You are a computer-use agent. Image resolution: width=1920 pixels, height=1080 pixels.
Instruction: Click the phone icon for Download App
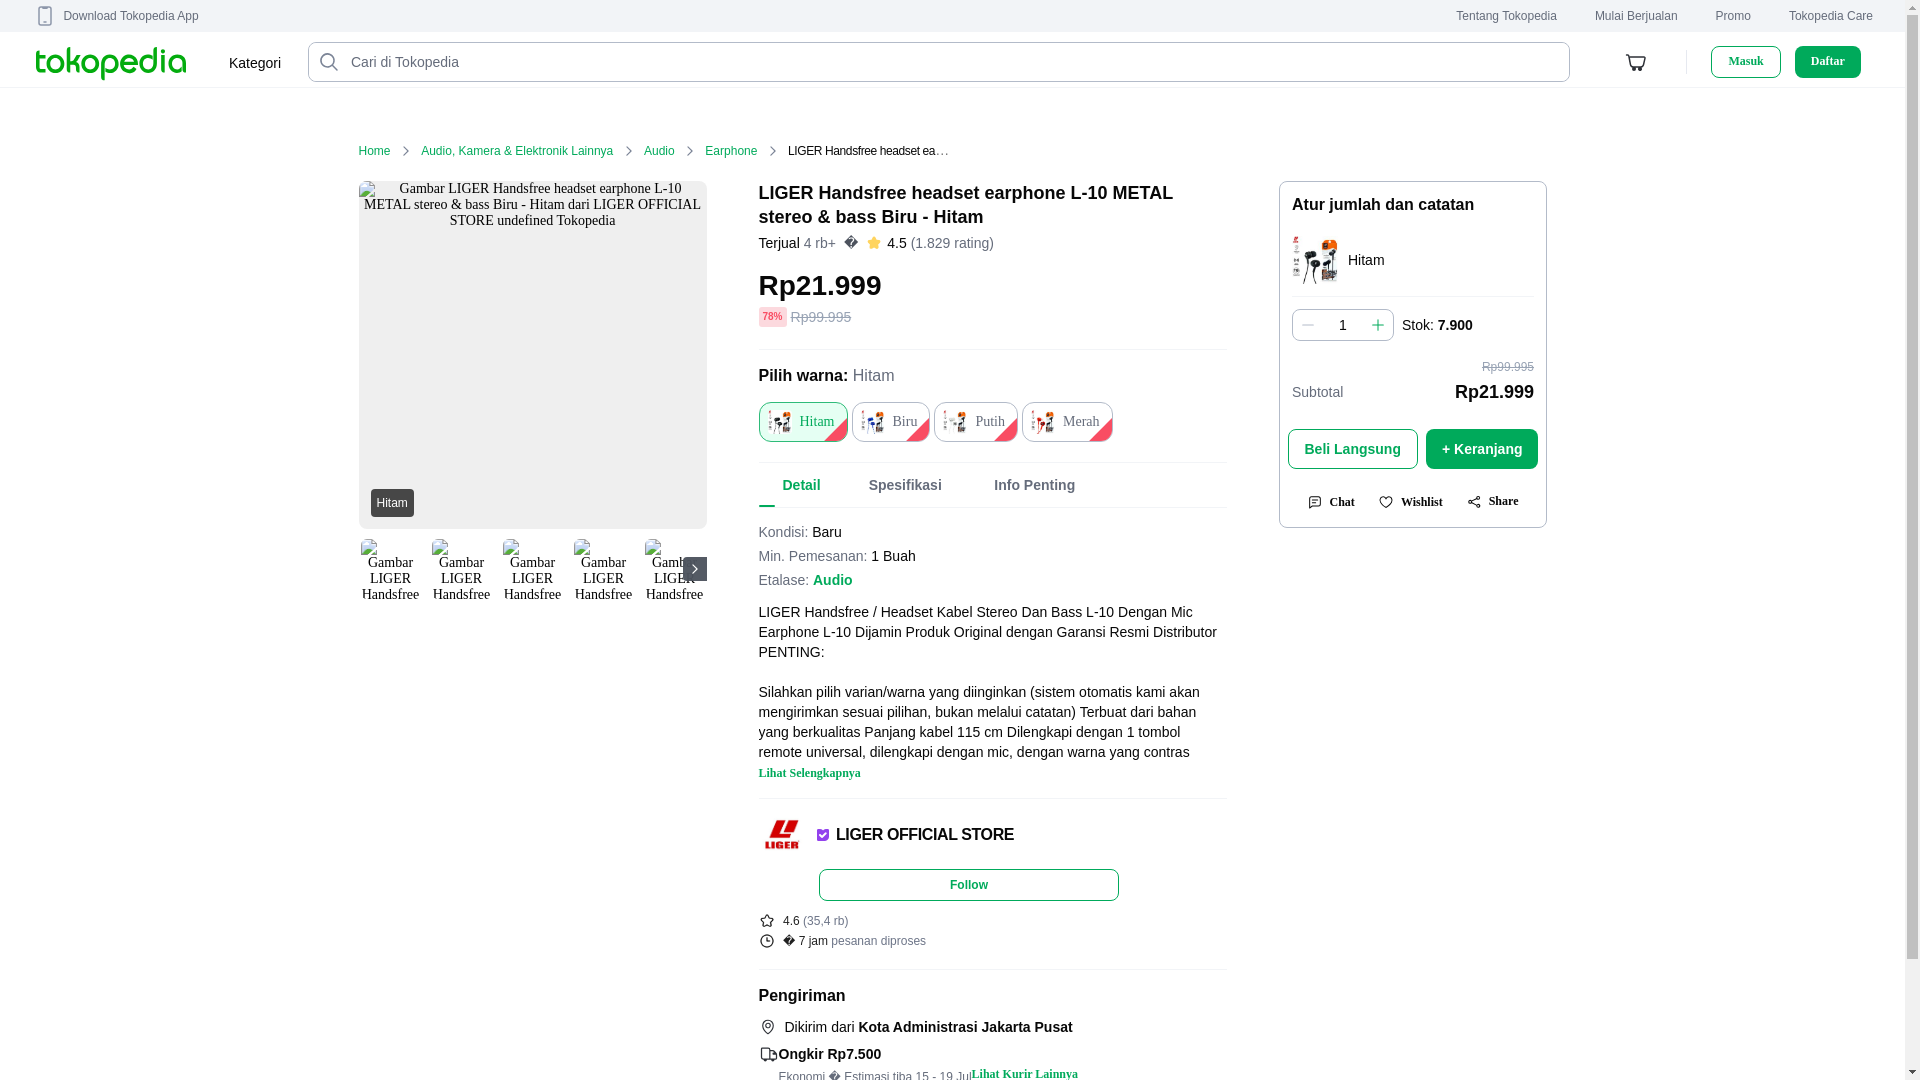point(45,16)
